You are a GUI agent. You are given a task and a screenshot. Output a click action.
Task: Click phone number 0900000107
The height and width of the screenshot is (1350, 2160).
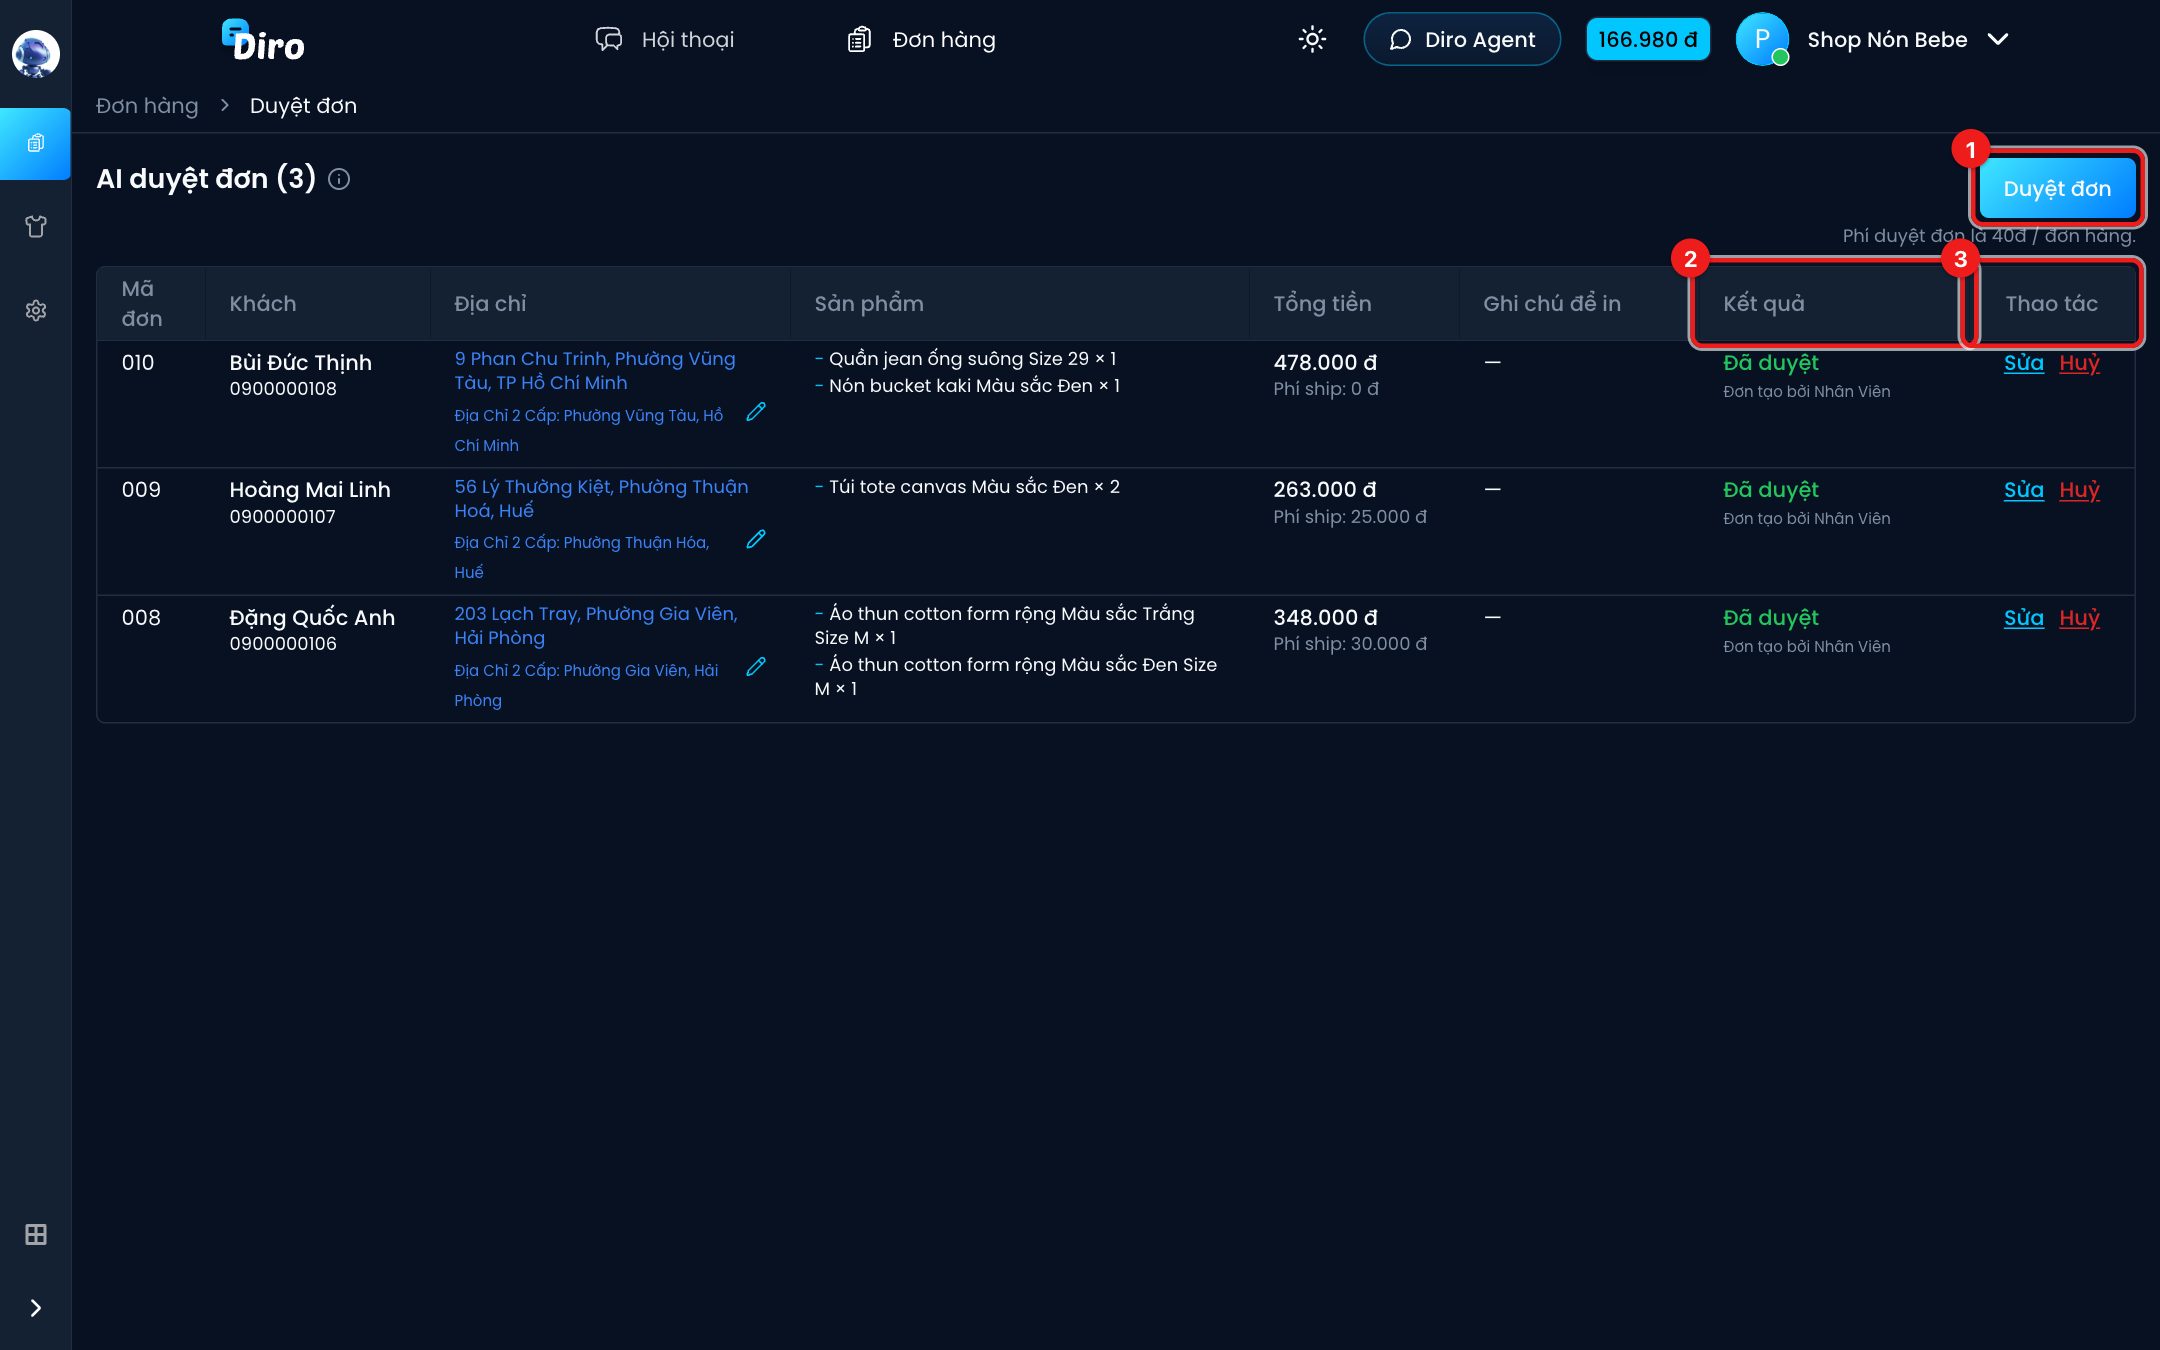(x=282, y=516)
